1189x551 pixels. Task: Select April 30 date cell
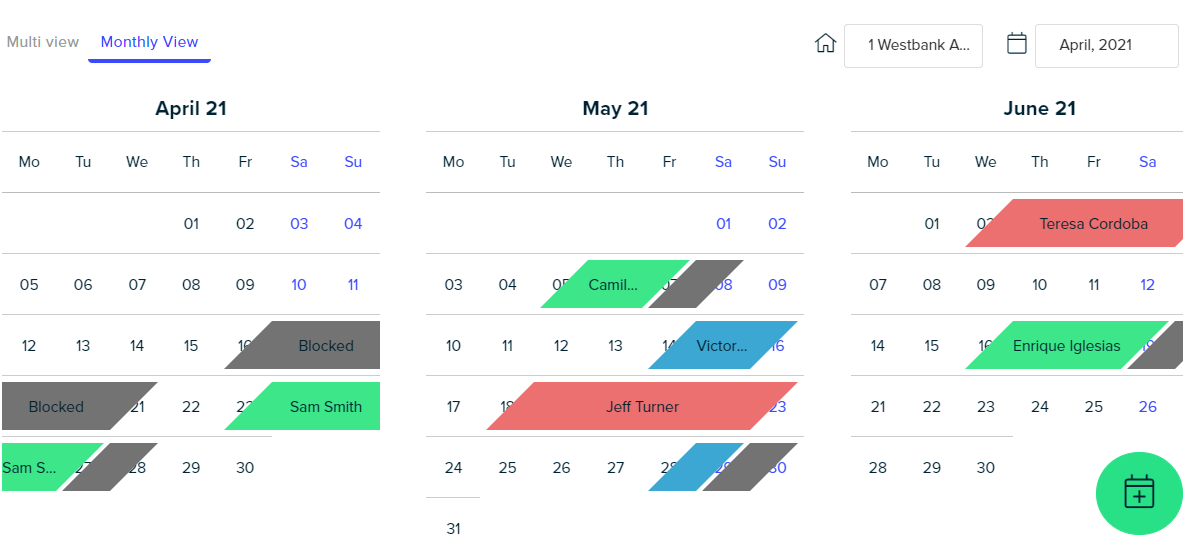click(x=245, y=468)
